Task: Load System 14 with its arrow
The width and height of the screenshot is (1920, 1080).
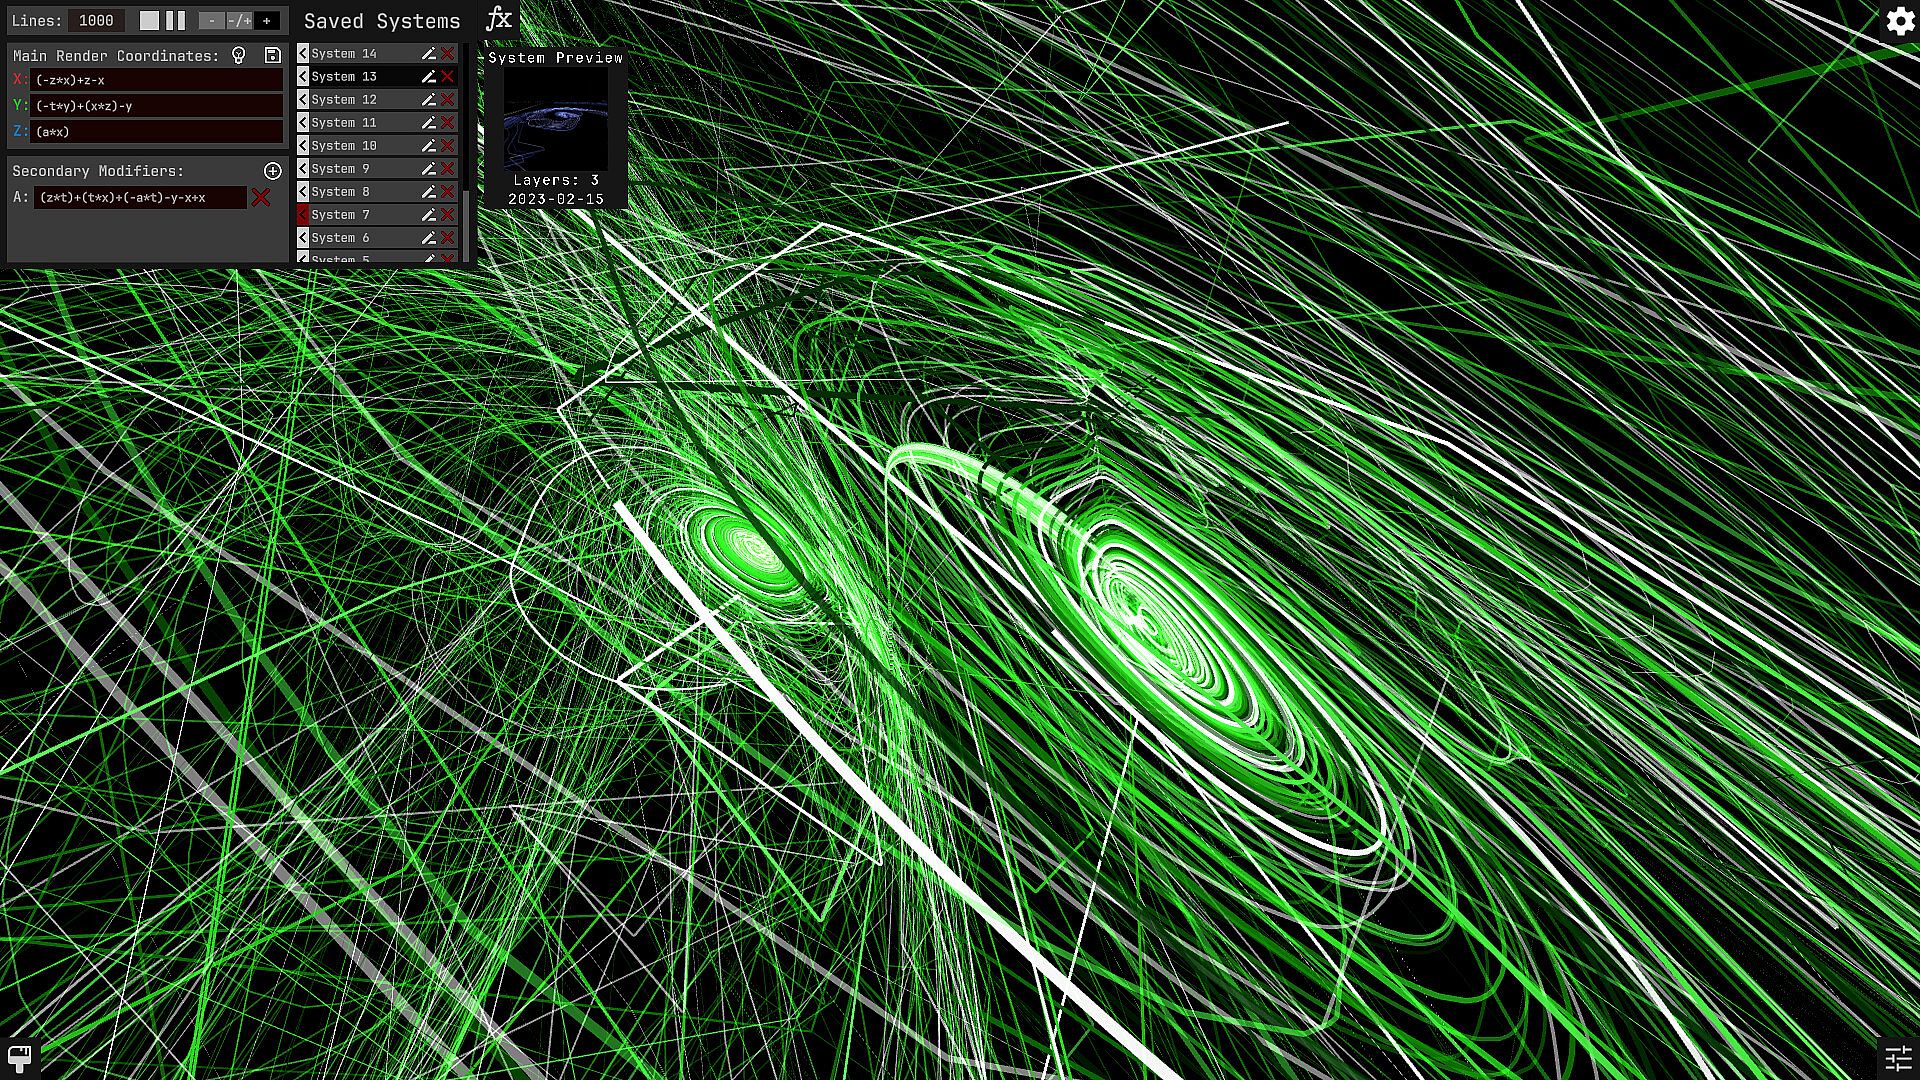Action: click(x=303, y=54)
